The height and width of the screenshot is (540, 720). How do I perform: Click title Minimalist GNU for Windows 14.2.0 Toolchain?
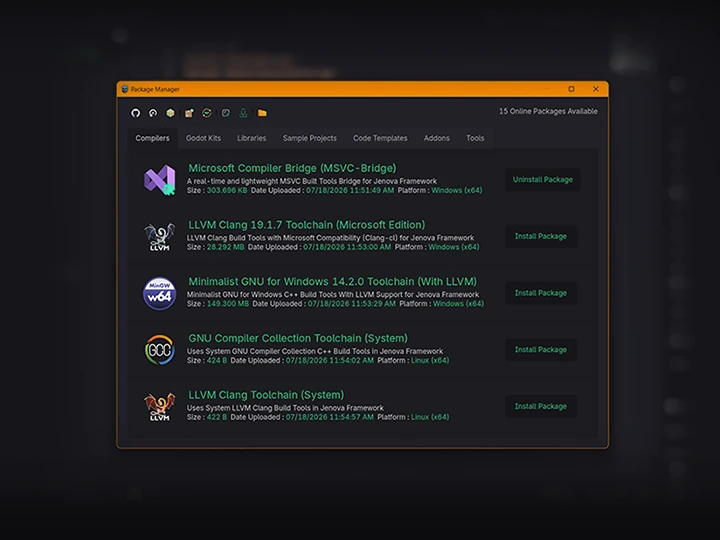[x=332, y=281]
